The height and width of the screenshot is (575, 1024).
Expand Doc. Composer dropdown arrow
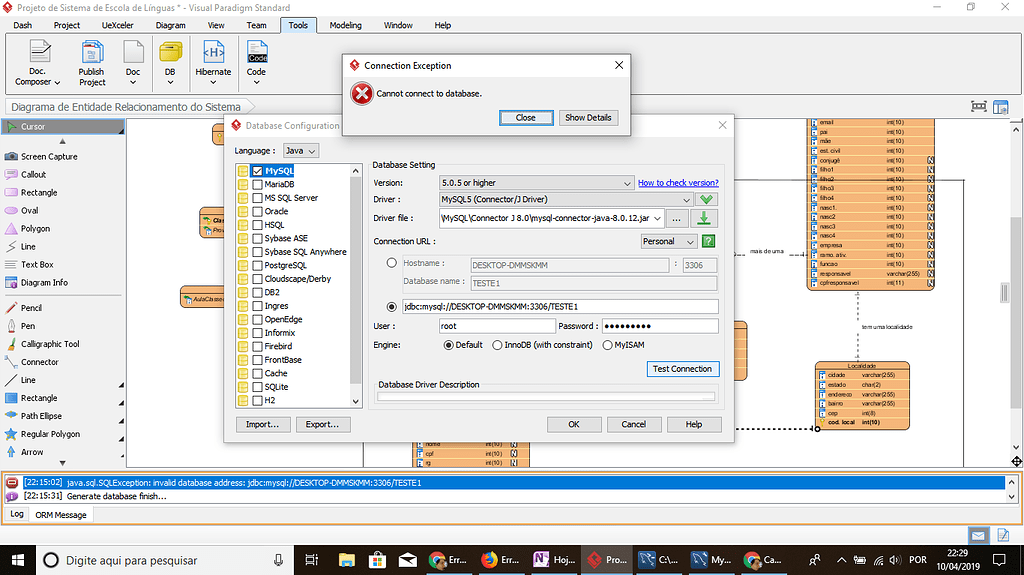pyautogui.click(x=57, y=83)
